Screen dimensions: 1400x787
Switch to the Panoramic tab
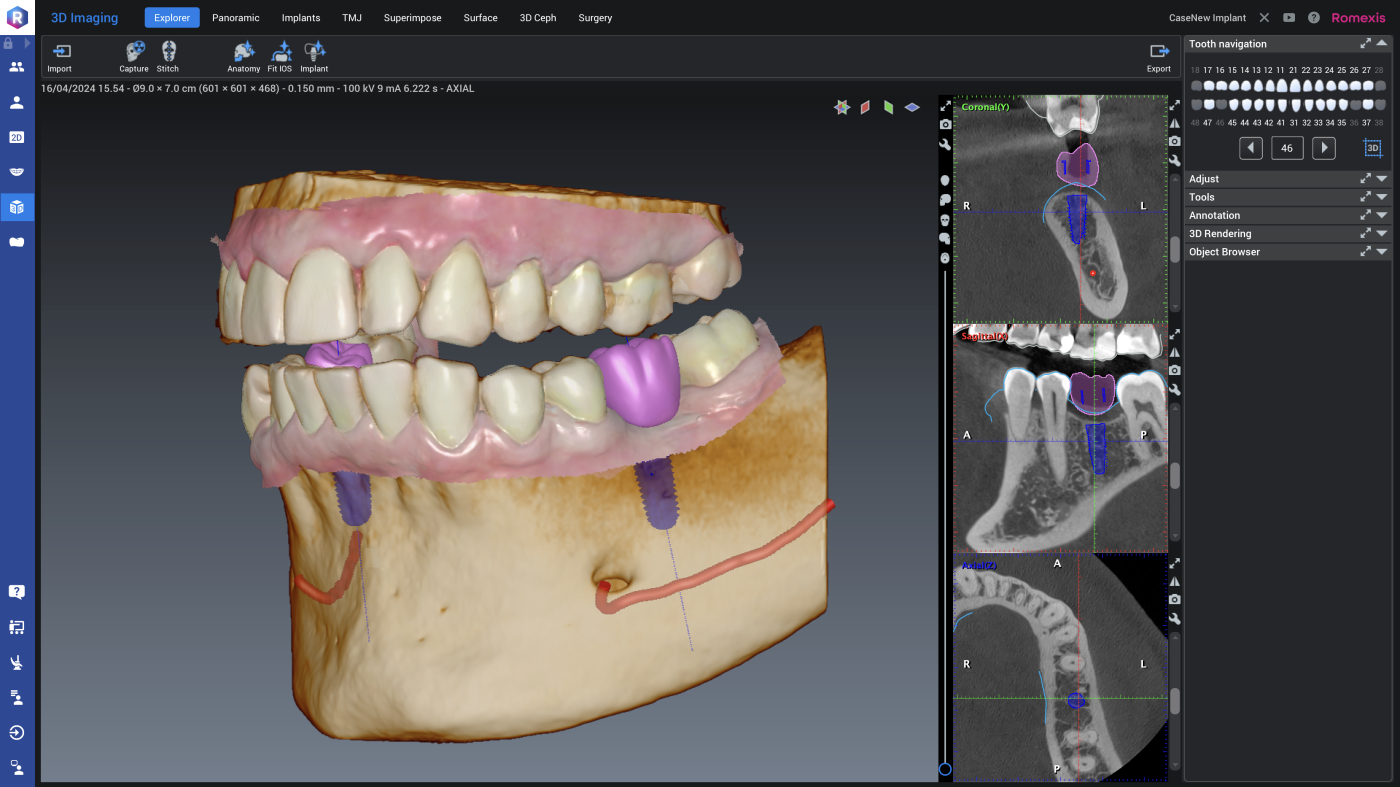[235, 18]
